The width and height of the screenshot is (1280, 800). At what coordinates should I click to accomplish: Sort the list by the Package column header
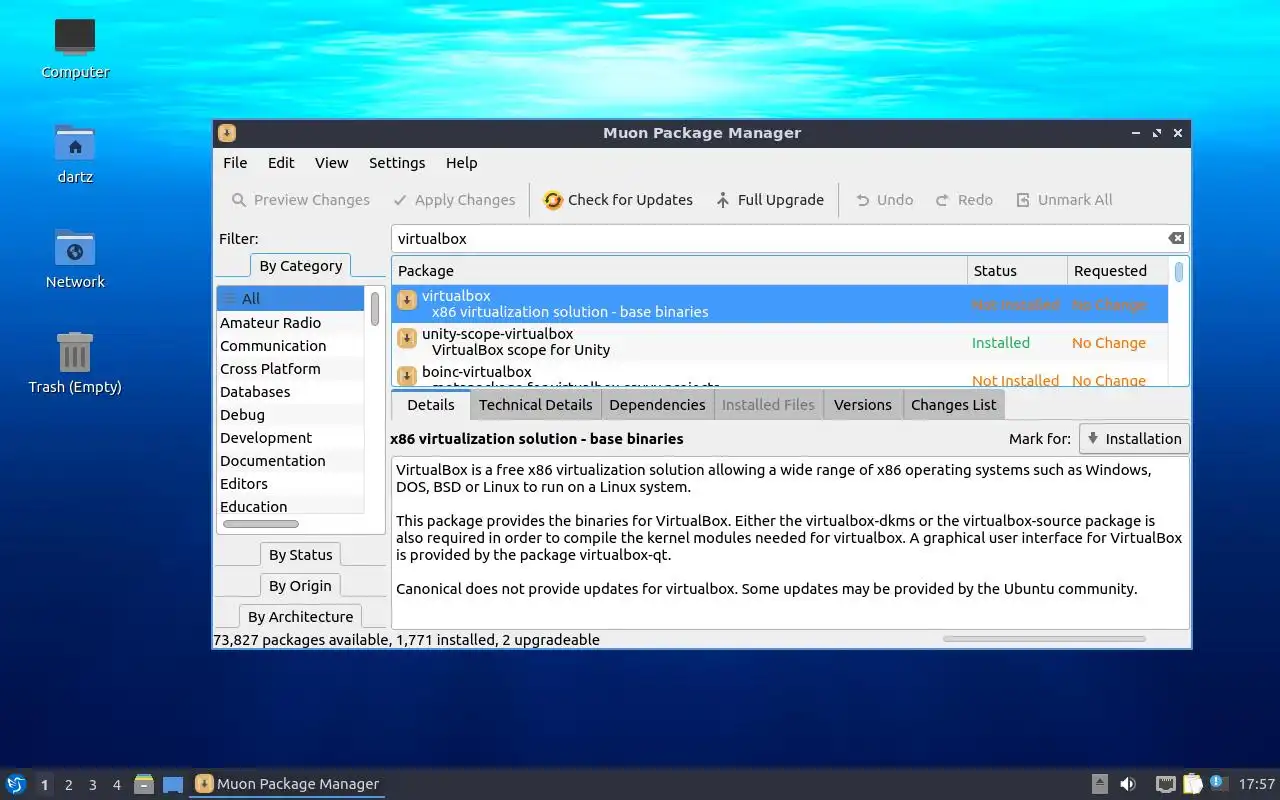(680, 271)
